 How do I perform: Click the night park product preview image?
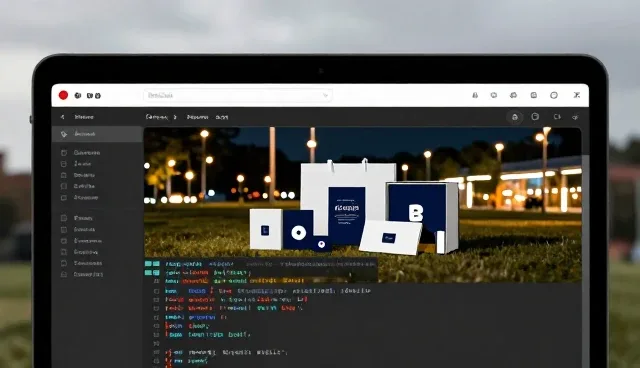coord(362,205)
